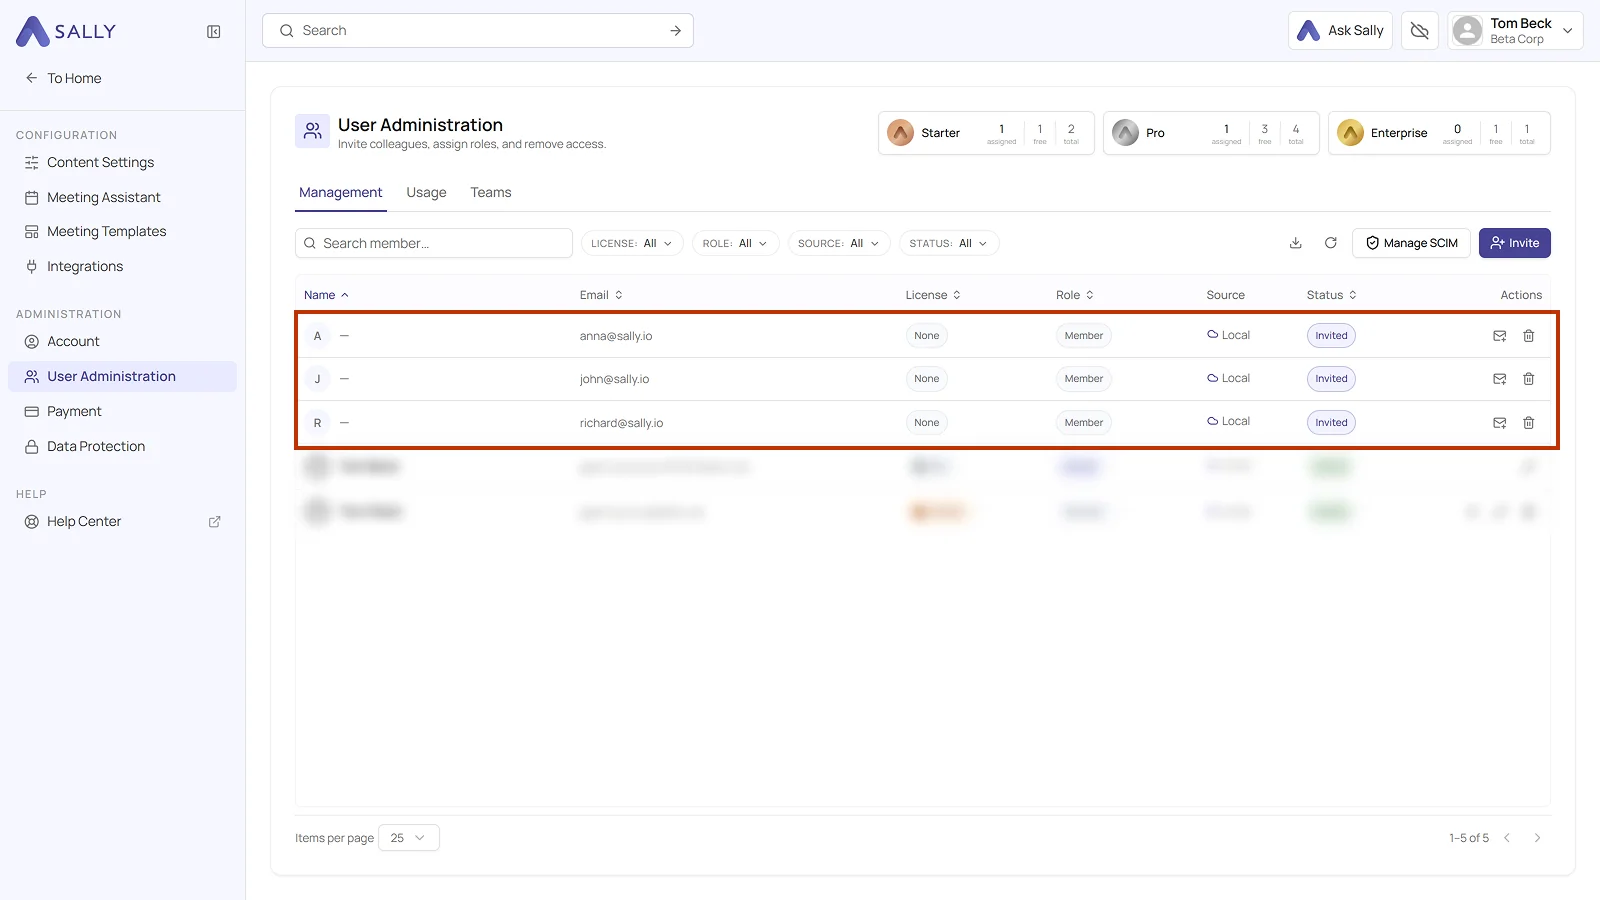Sort by Name column

[326, 295]
